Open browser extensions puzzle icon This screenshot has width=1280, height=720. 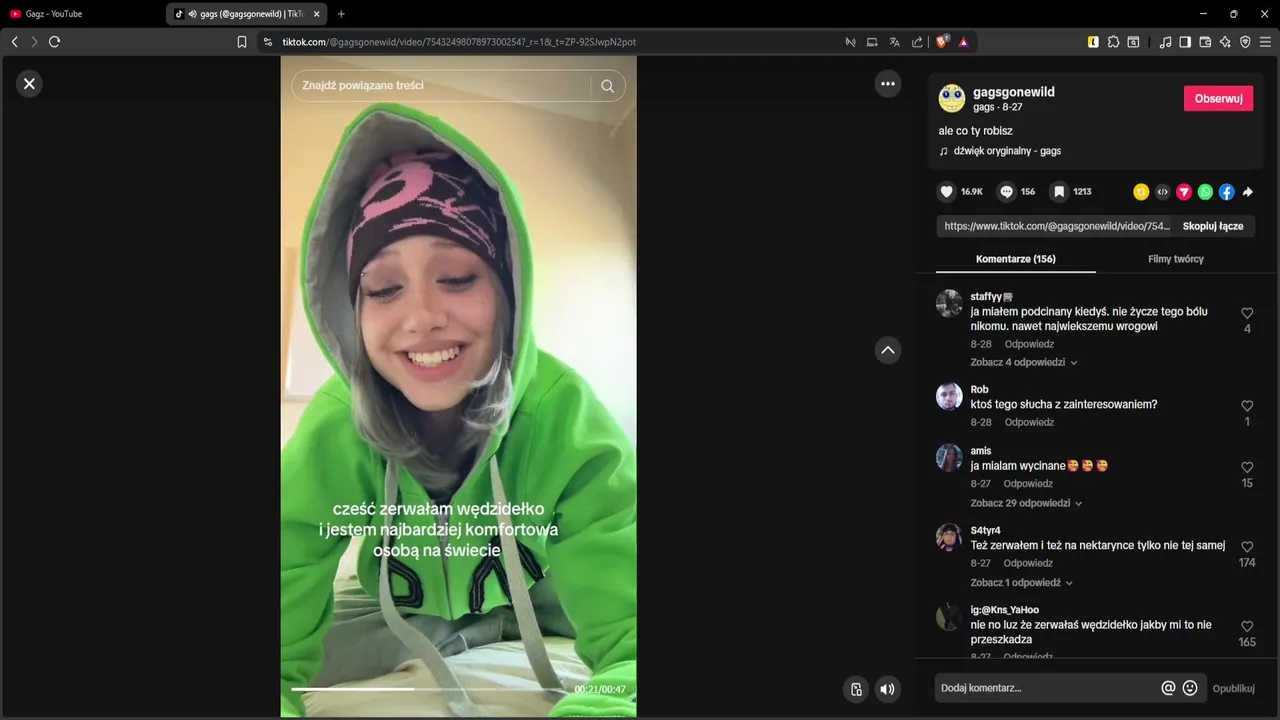point(1113,42)
